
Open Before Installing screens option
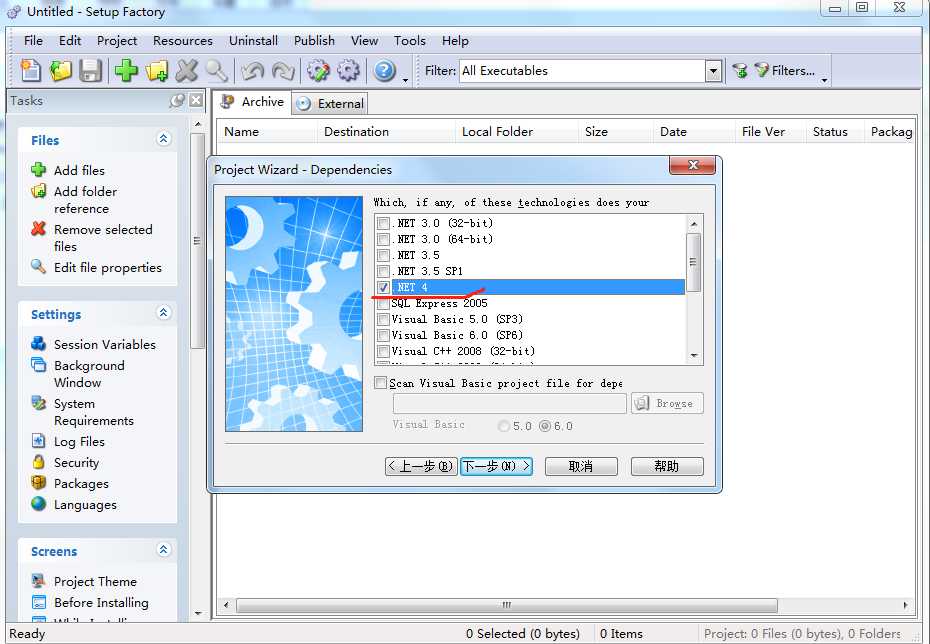click(x=101, y=602)
